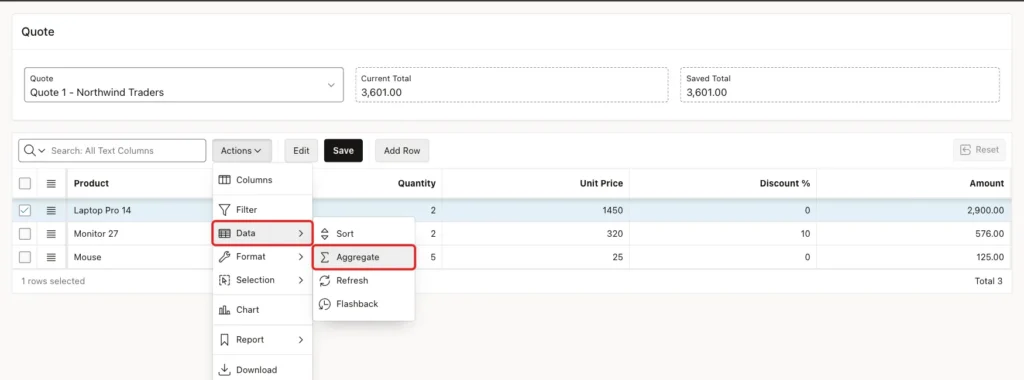The width and height of the screenshot is (1024, 380).
Task: Toggle the select-all rows checkbox
Action: [x=25, y=183]
